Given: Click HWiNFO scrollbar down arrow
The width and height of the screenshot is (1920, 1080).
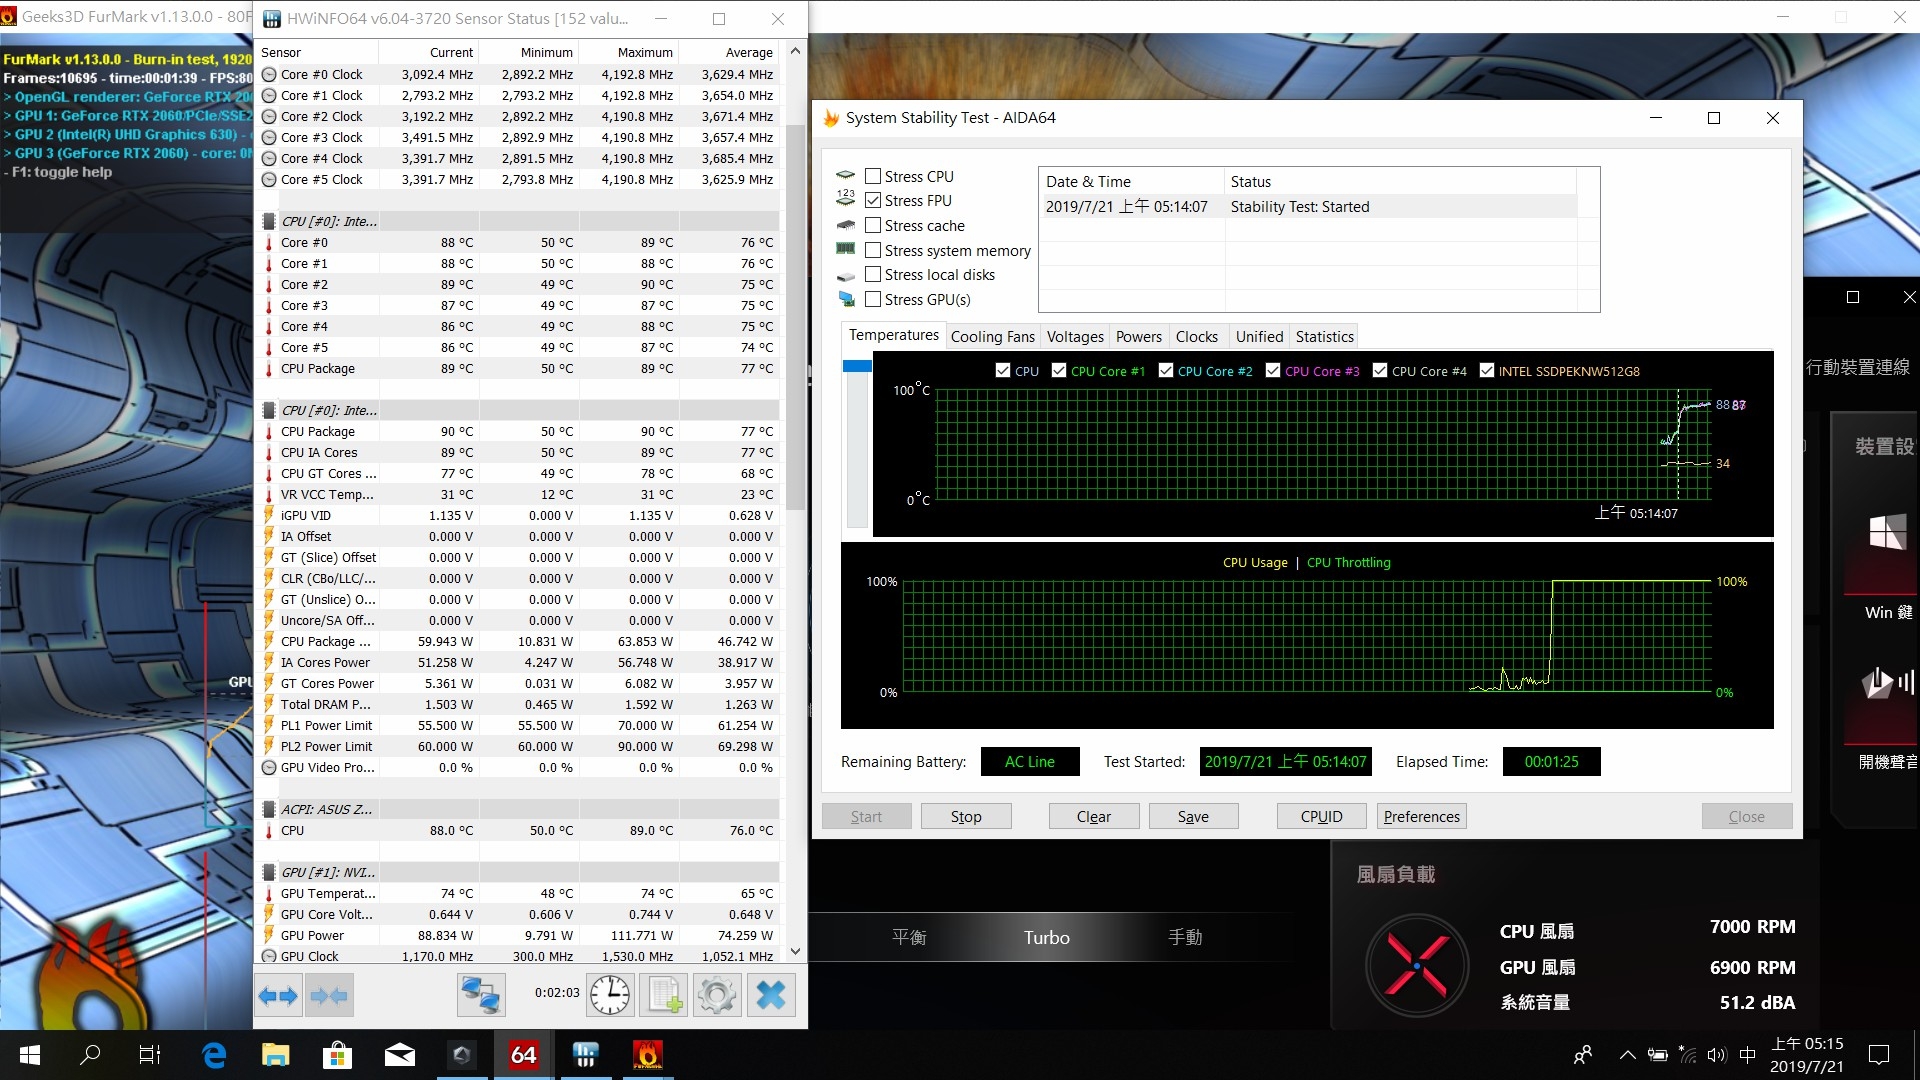Looking at the screenshot, I should pyautogui.click(x=796, y=952).
